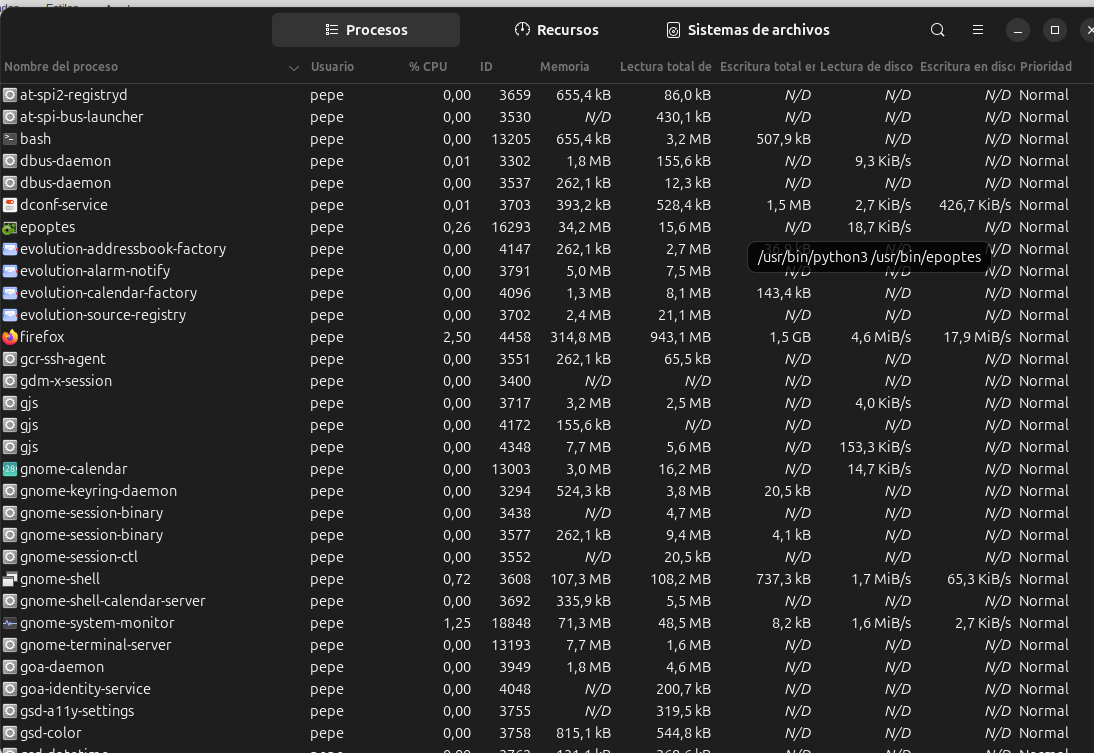Click the gnome-system-monitor process icon
Image resolution: width=1094 pixels, height=753 pixels.
pos(10,623)
